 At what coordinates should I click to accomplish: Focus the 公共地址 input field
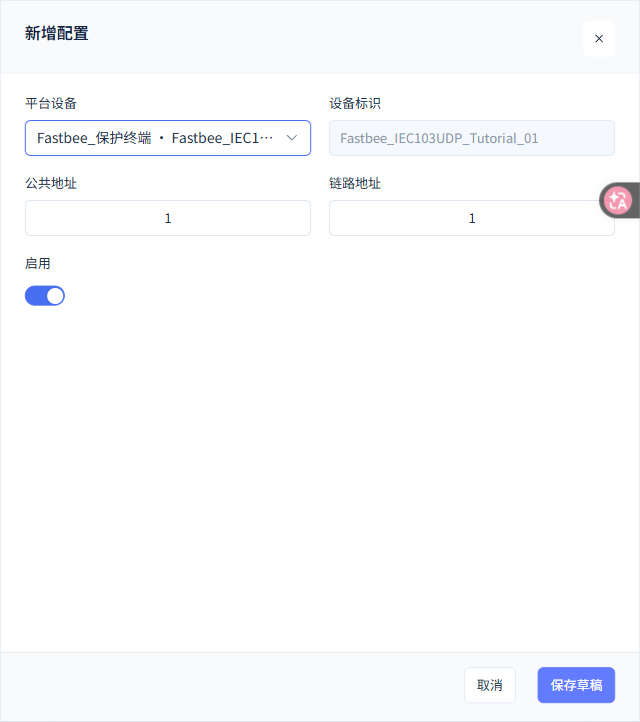pos(168,218)
